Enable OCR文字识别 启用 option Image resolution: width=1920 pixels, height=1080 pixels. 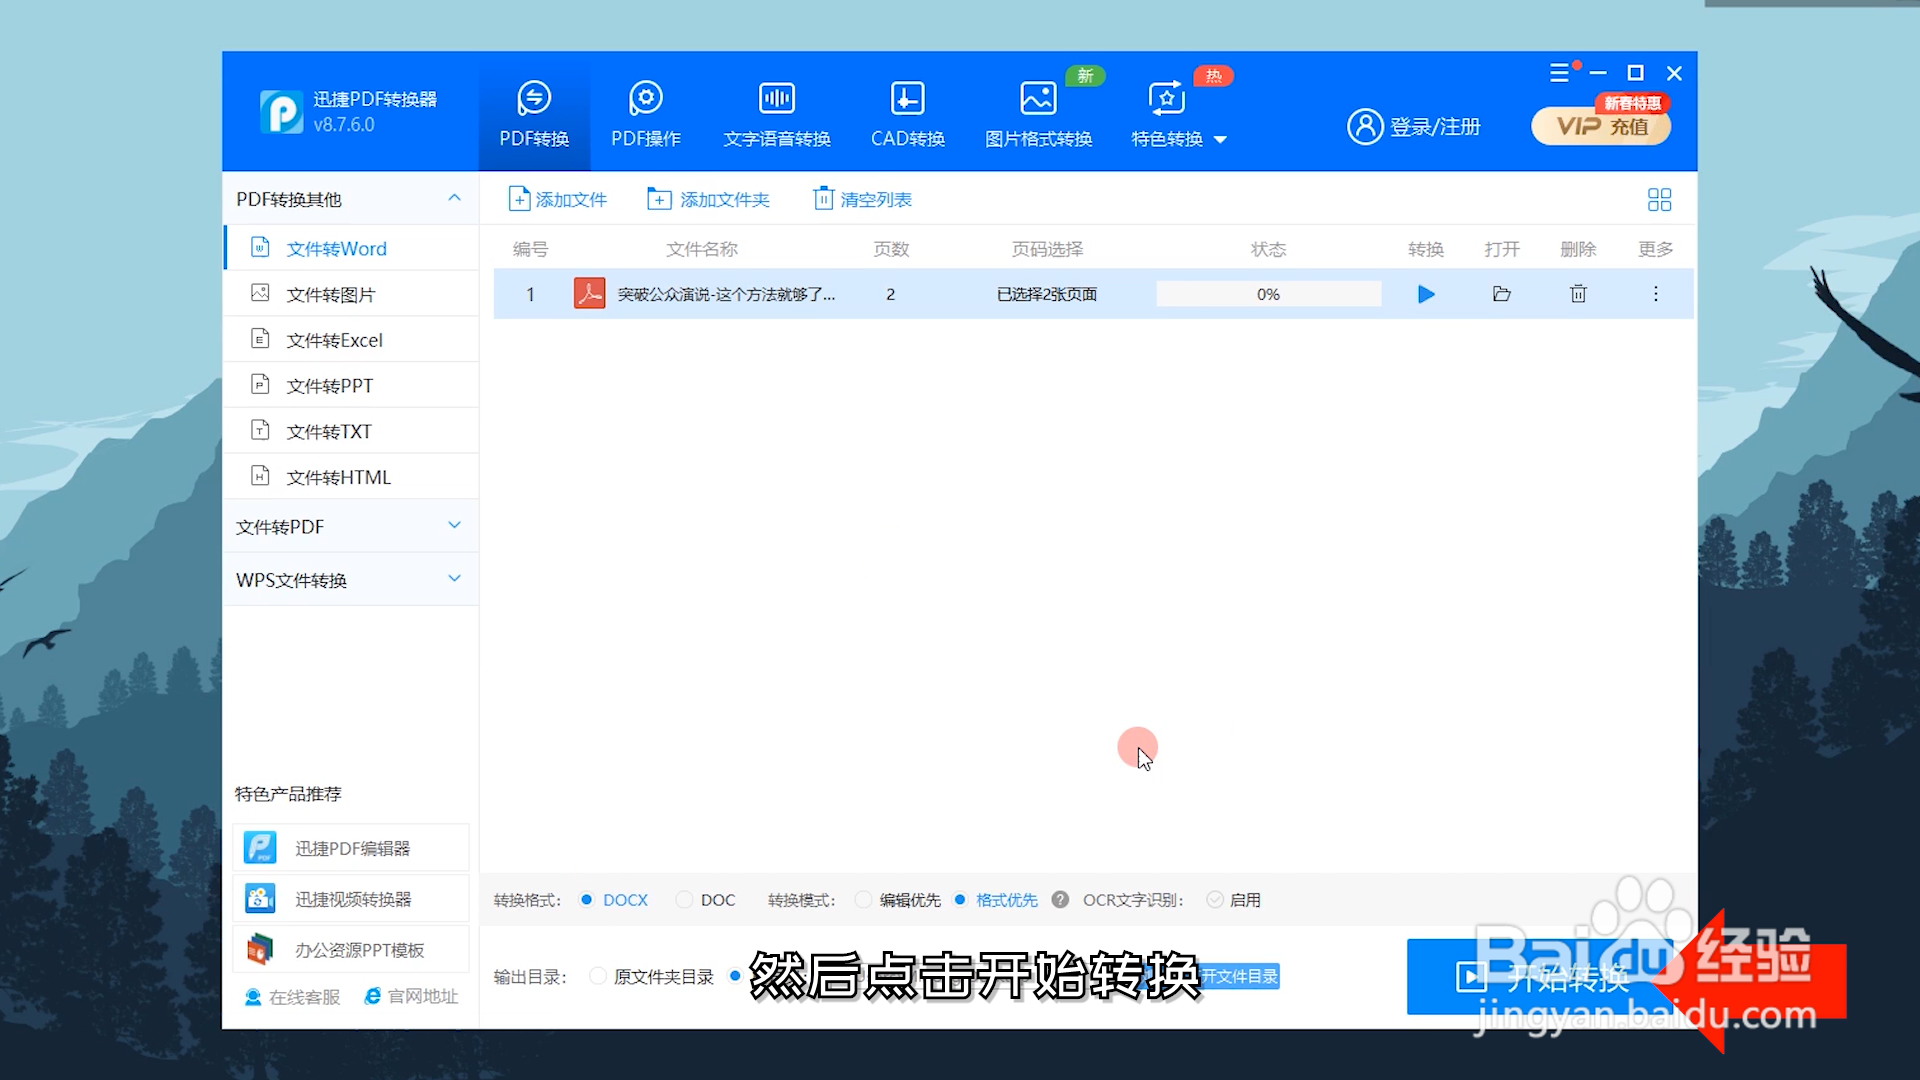(x=1215, y=900)
